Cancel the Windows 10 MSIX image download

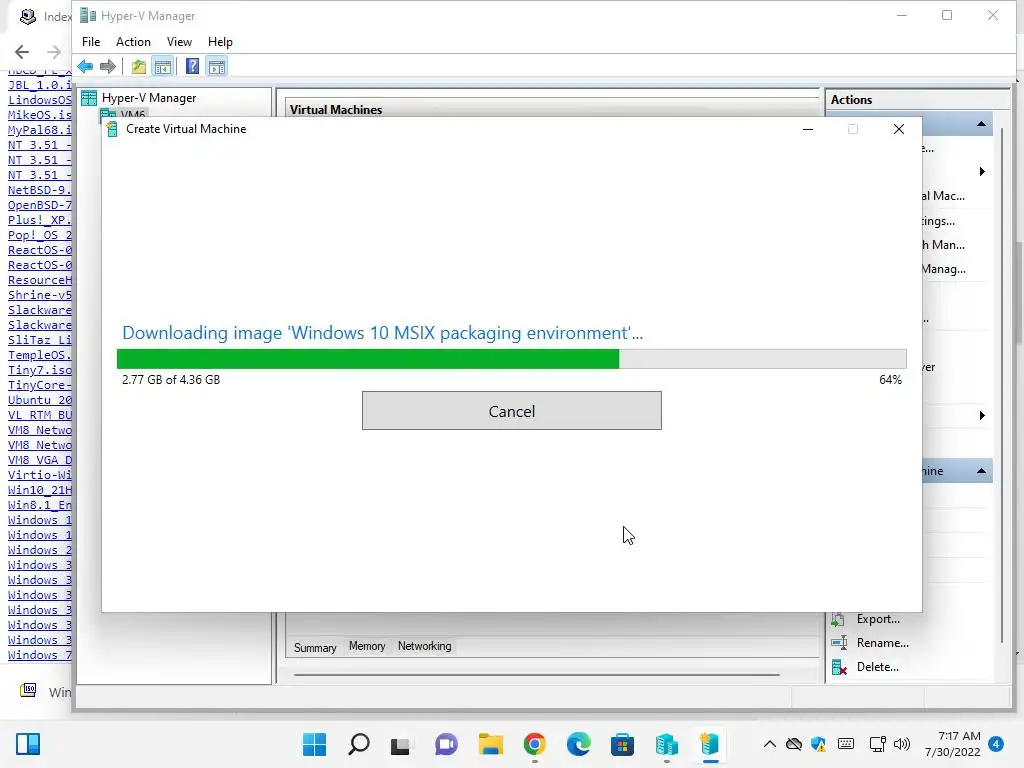click(511, 411)
